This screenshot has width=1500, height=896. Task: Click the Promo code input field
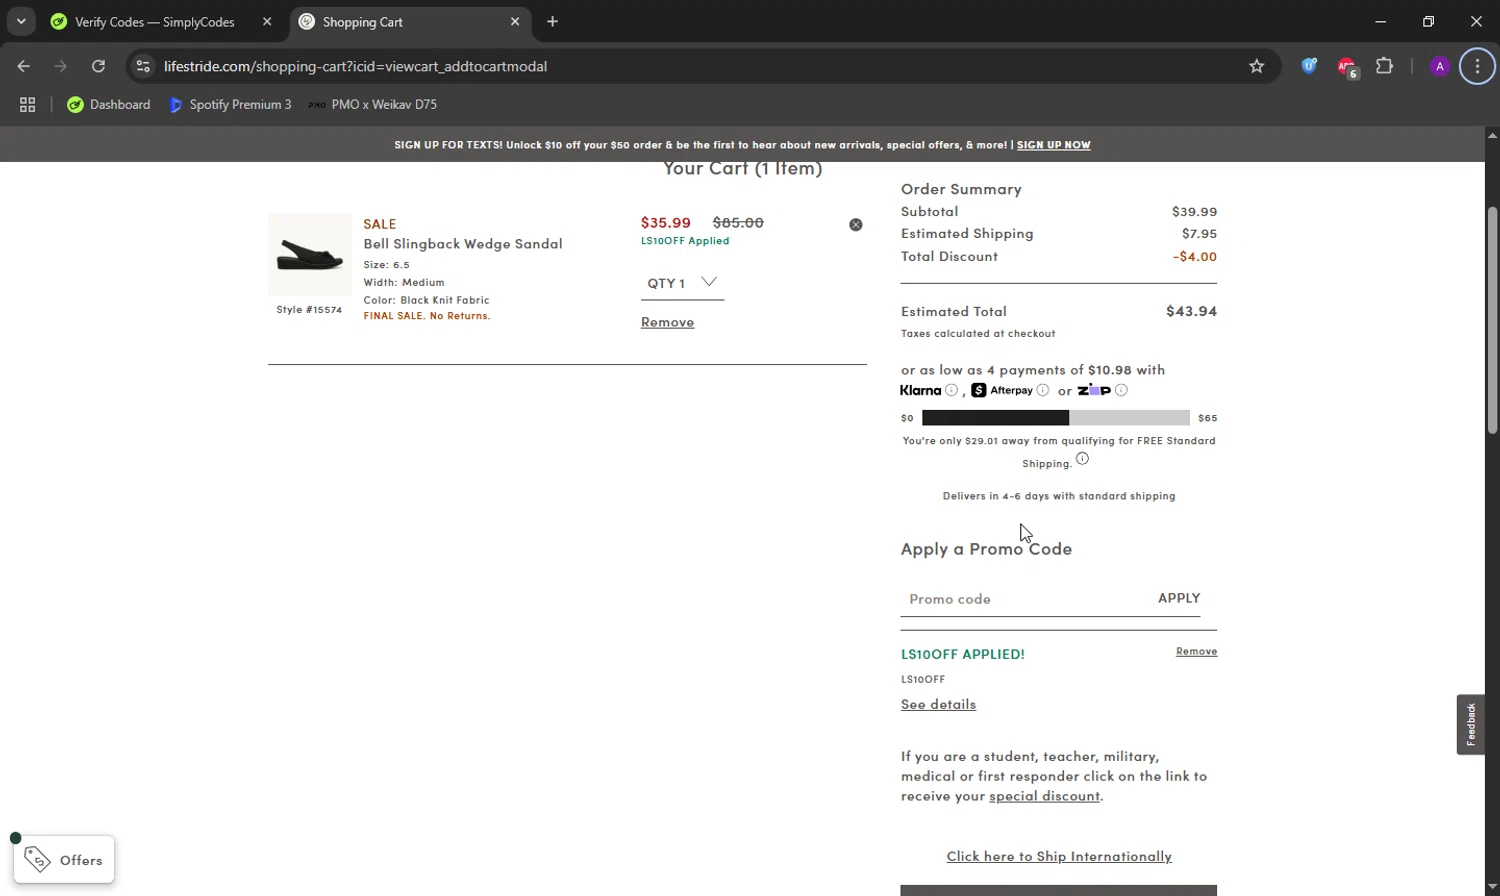1023,599
